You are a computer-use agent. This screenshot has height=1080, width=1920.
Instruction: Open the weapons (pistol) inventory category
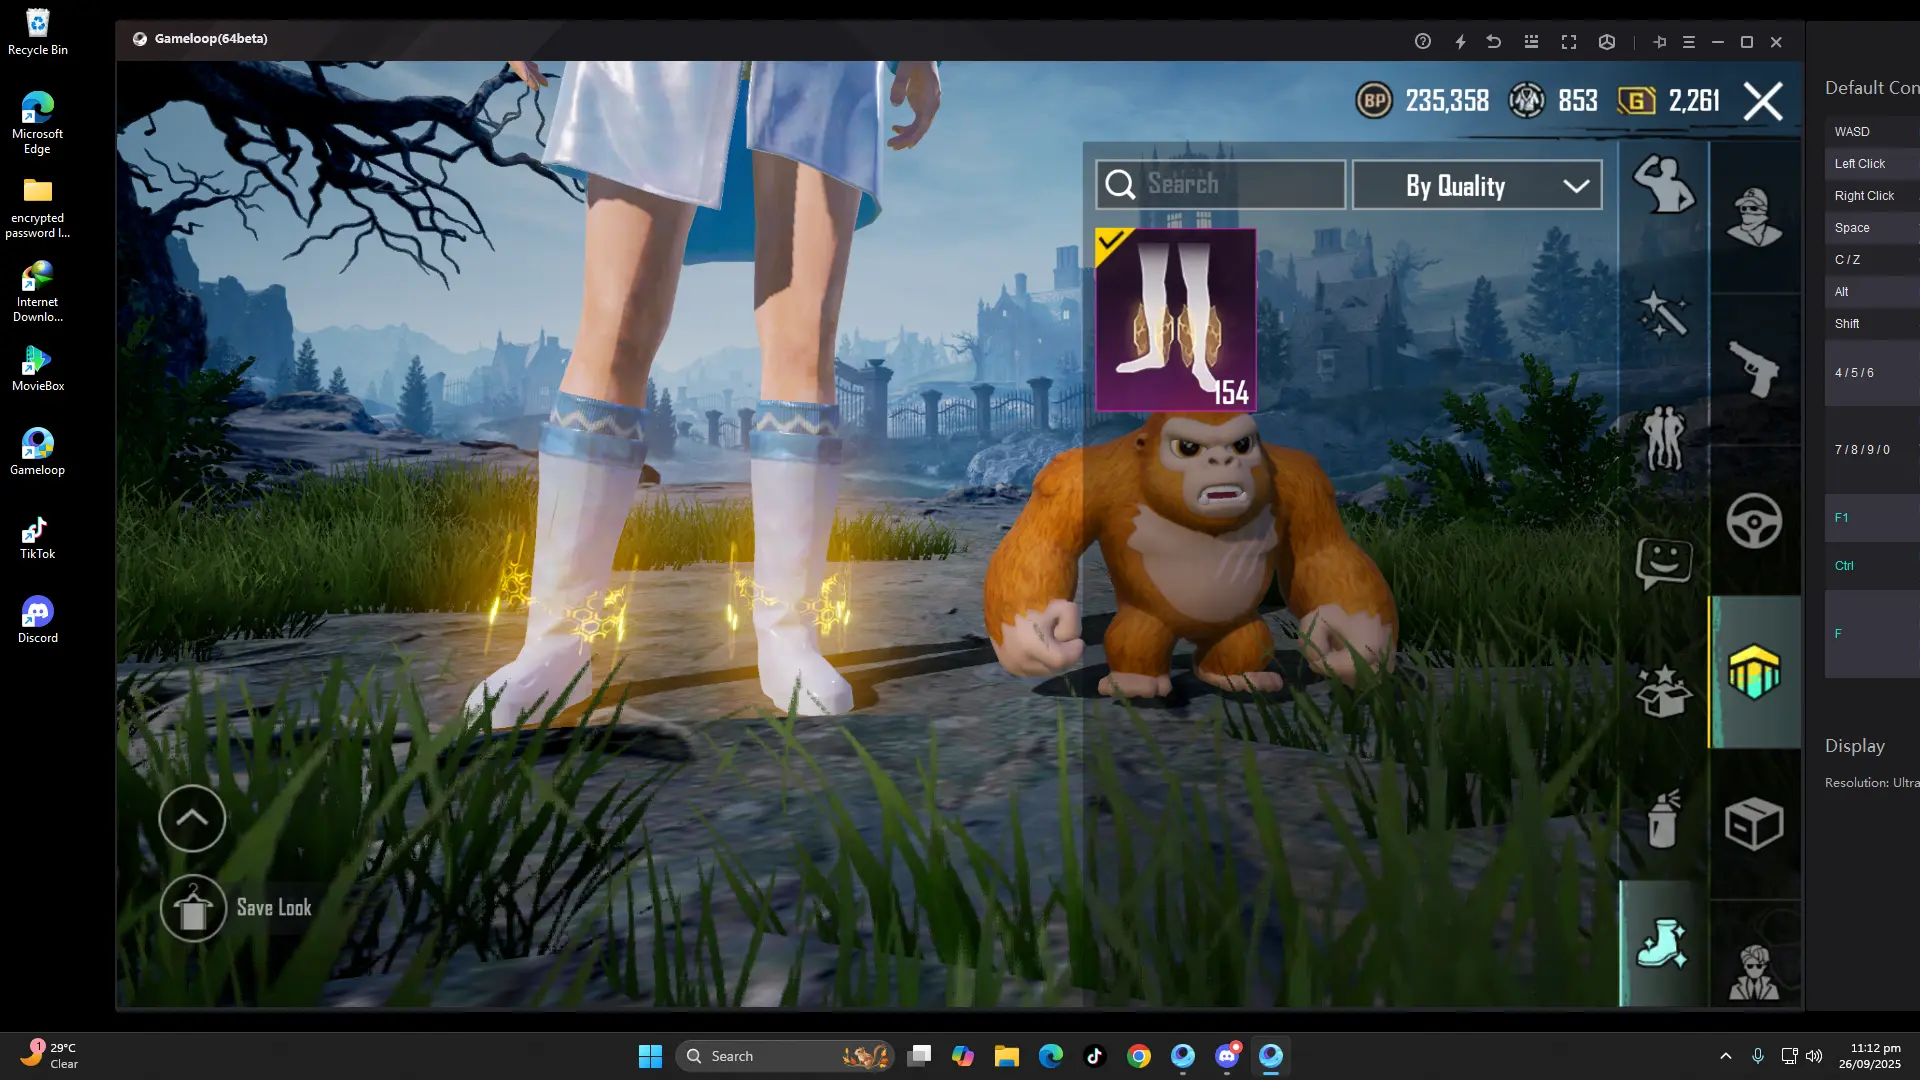1754,369
